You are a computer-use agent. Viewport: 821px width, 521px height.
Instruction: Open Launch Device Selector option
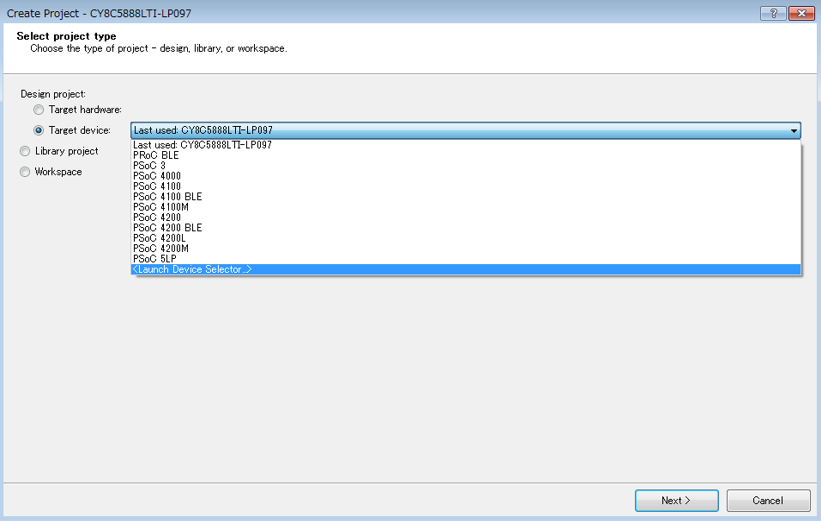465,269
